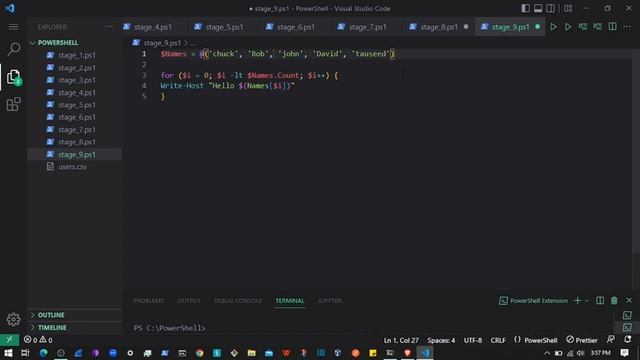Open the OUTPUT panel tab

click(189, 301)
